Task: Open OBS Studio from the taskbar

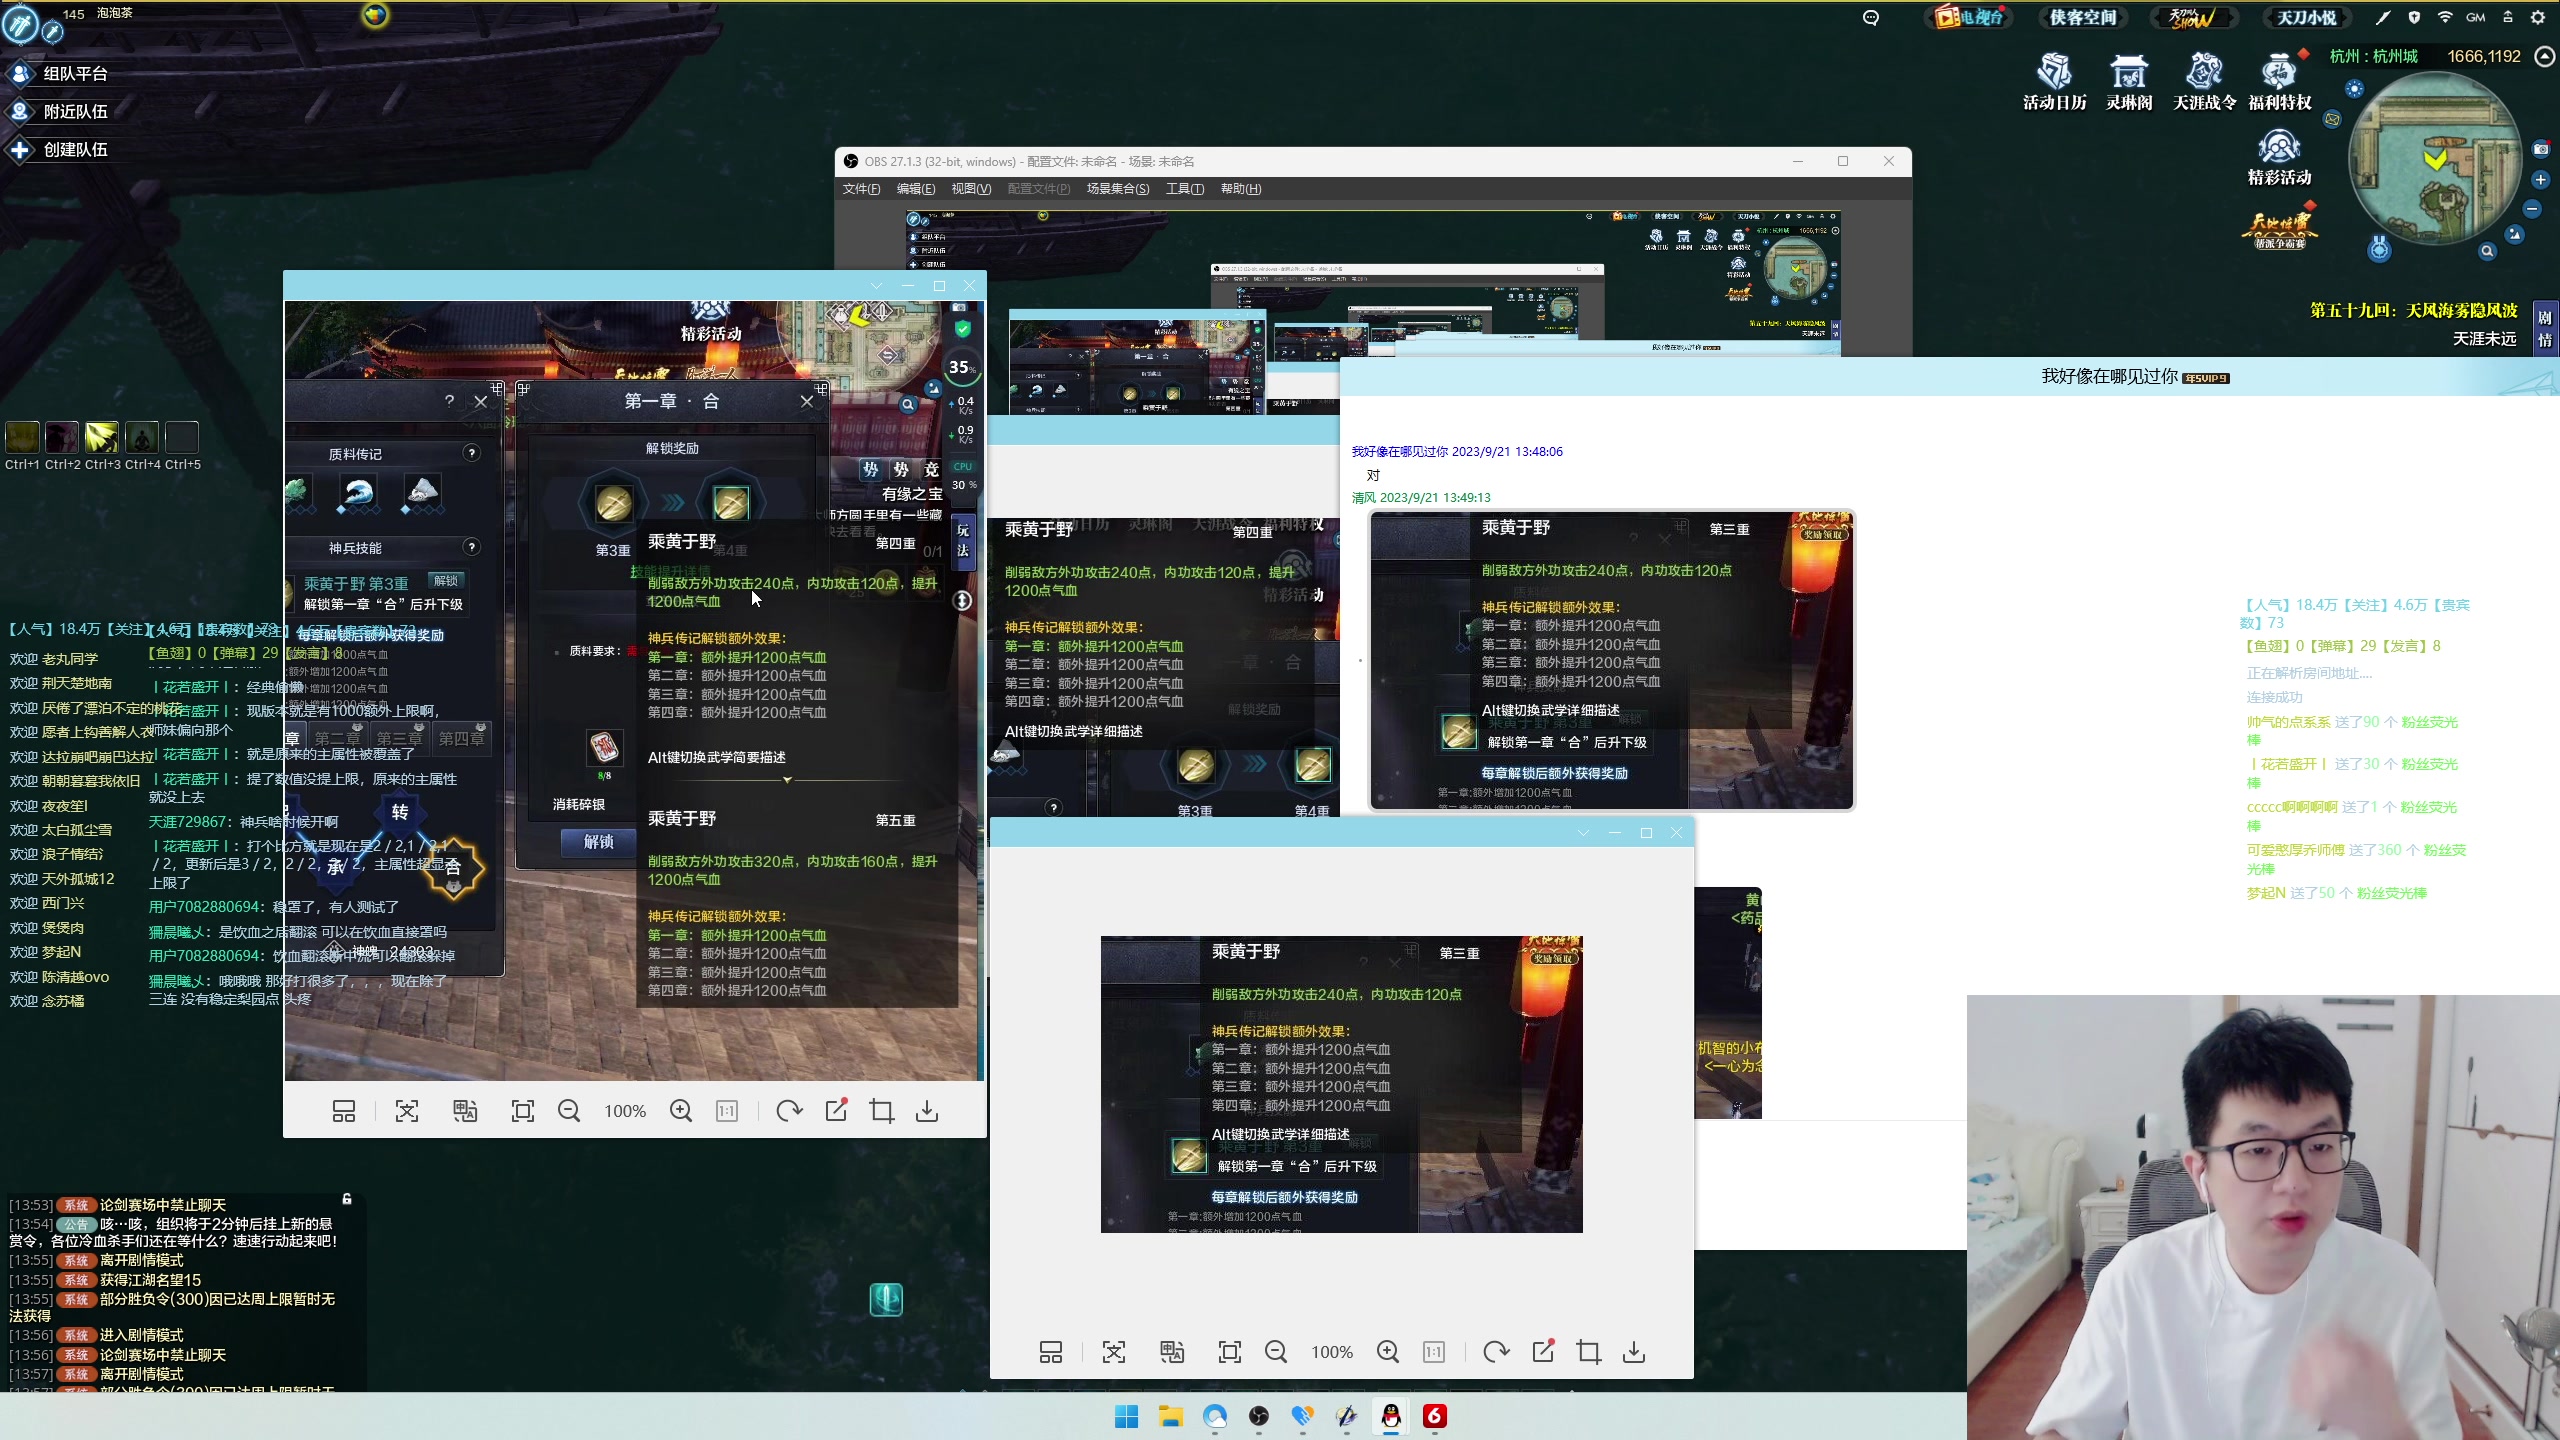Action: pos(1259,1416)
